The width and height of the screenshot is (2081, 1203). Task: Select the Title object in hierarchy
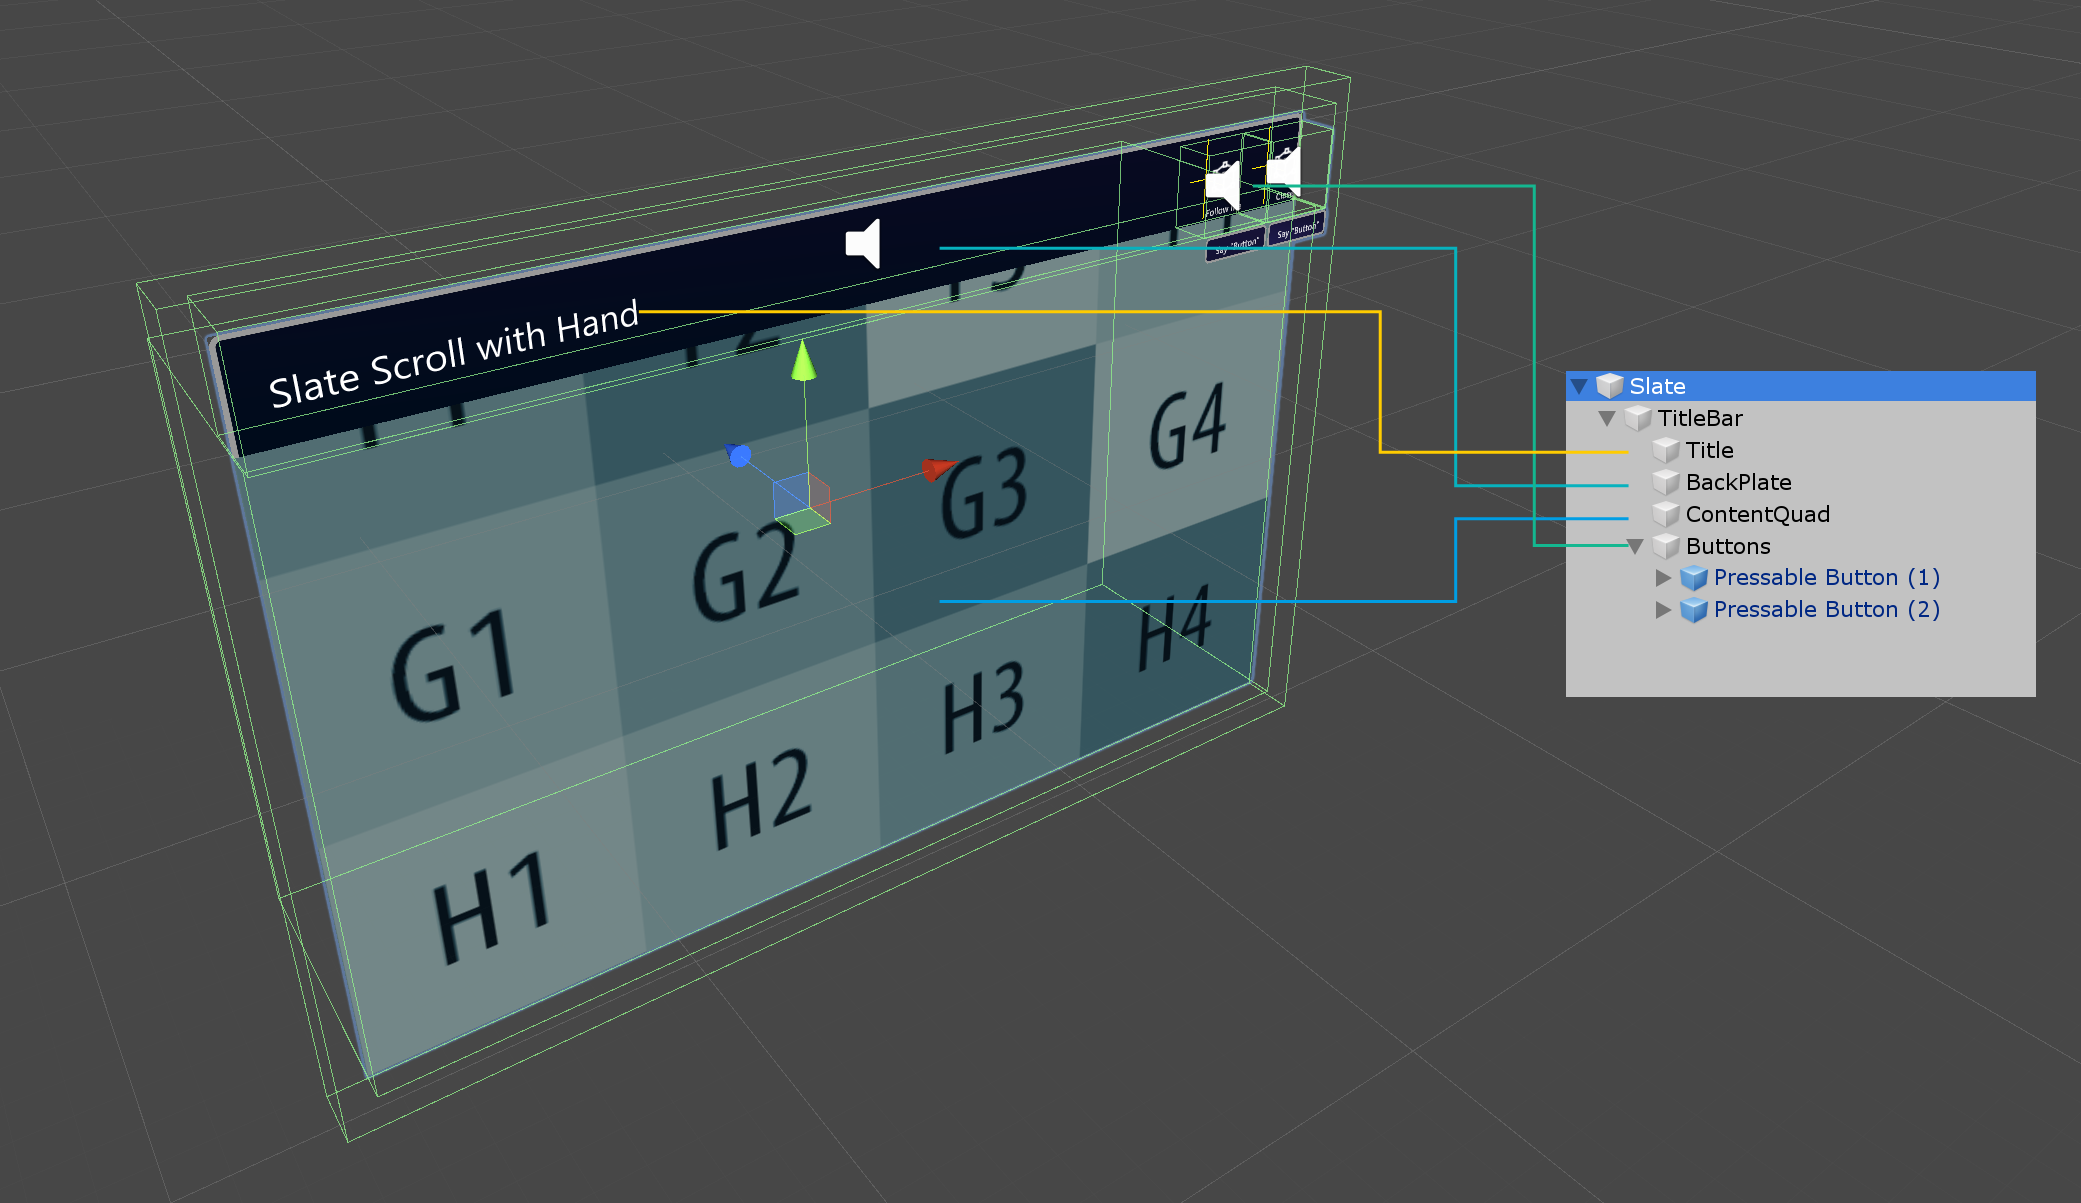point(1709,450)
